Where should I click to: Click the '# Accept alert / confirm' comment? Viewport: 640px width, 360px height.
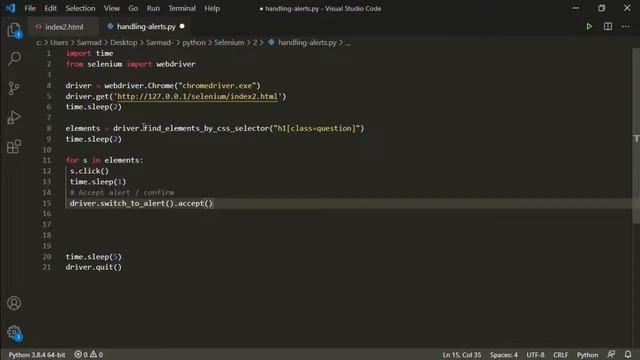[122, 193]
